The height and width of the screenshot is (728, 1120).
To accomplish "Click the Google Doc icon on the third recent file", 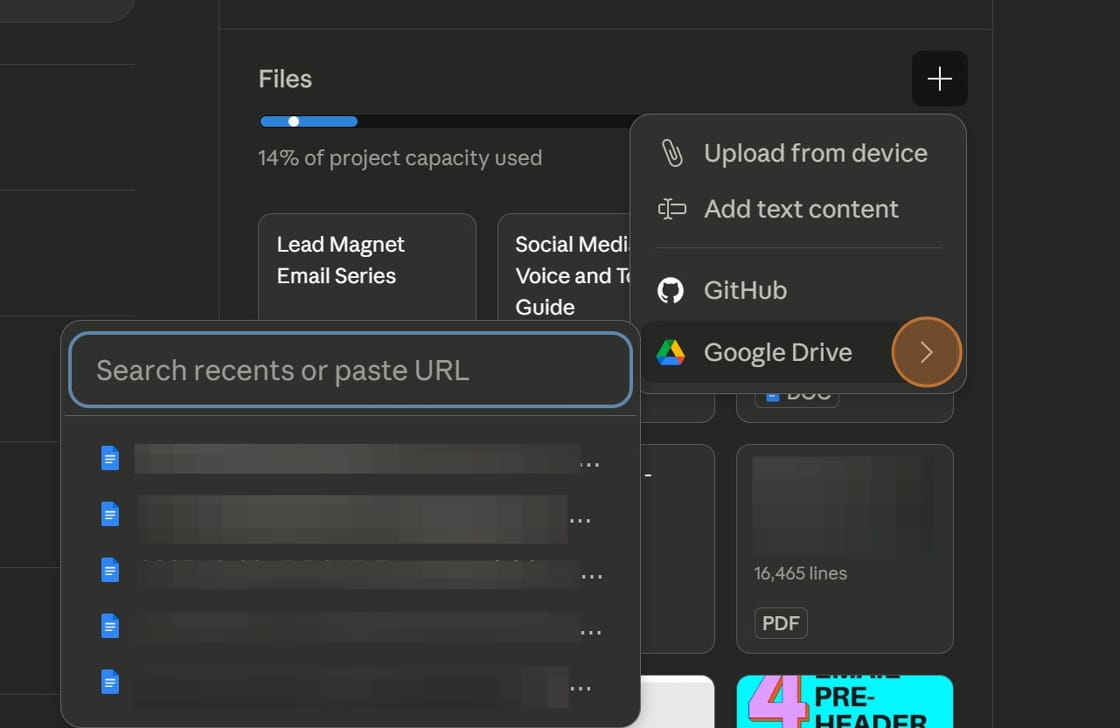I will click(x=108, y=570).
